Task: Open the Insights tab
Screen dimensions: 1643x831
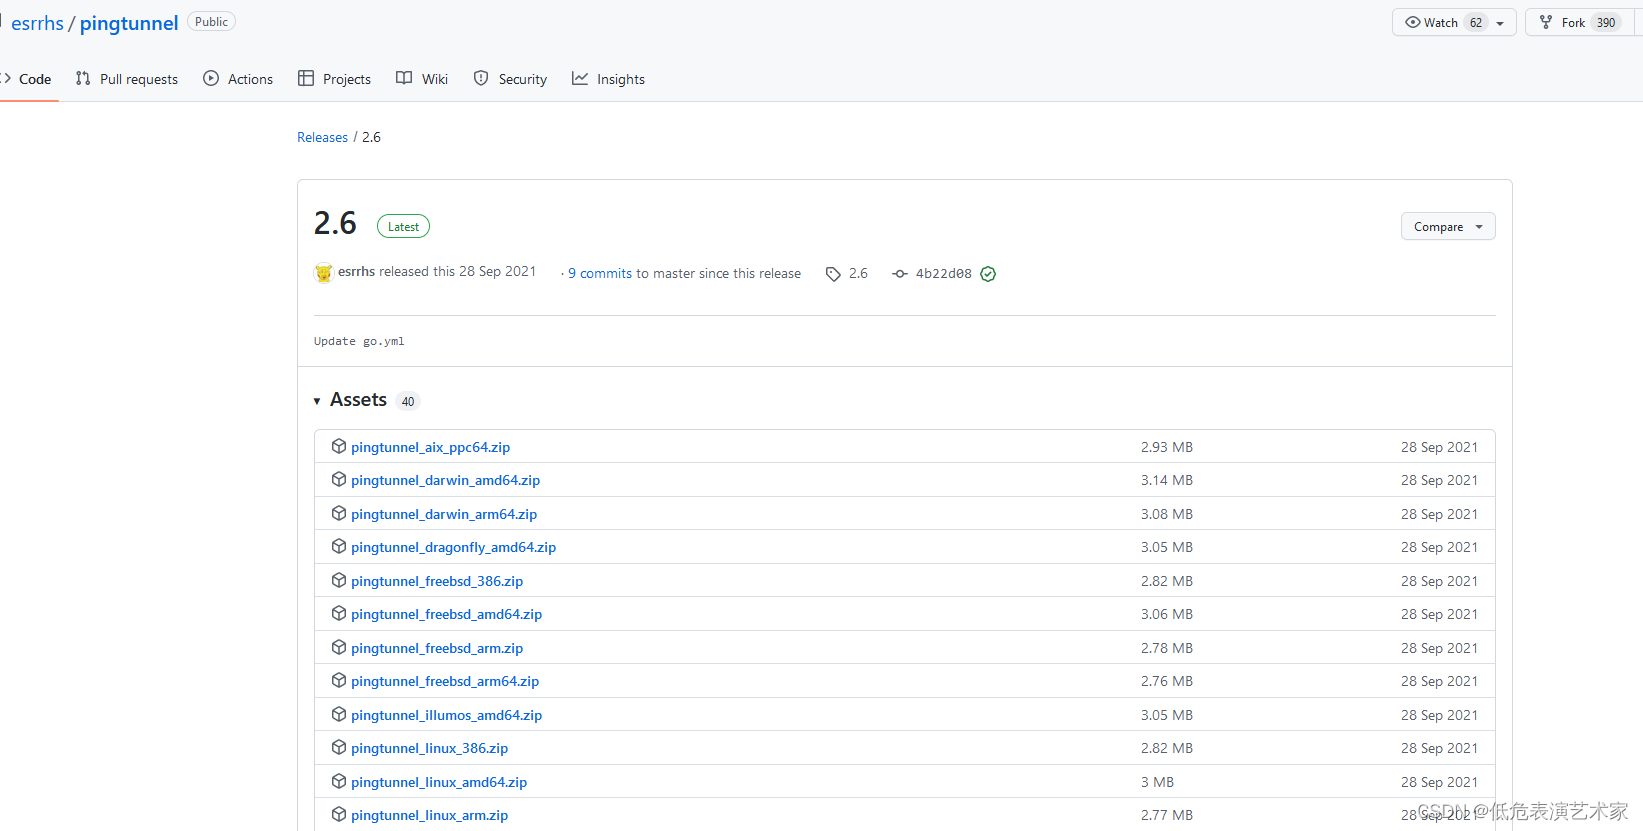Action: 608,79
